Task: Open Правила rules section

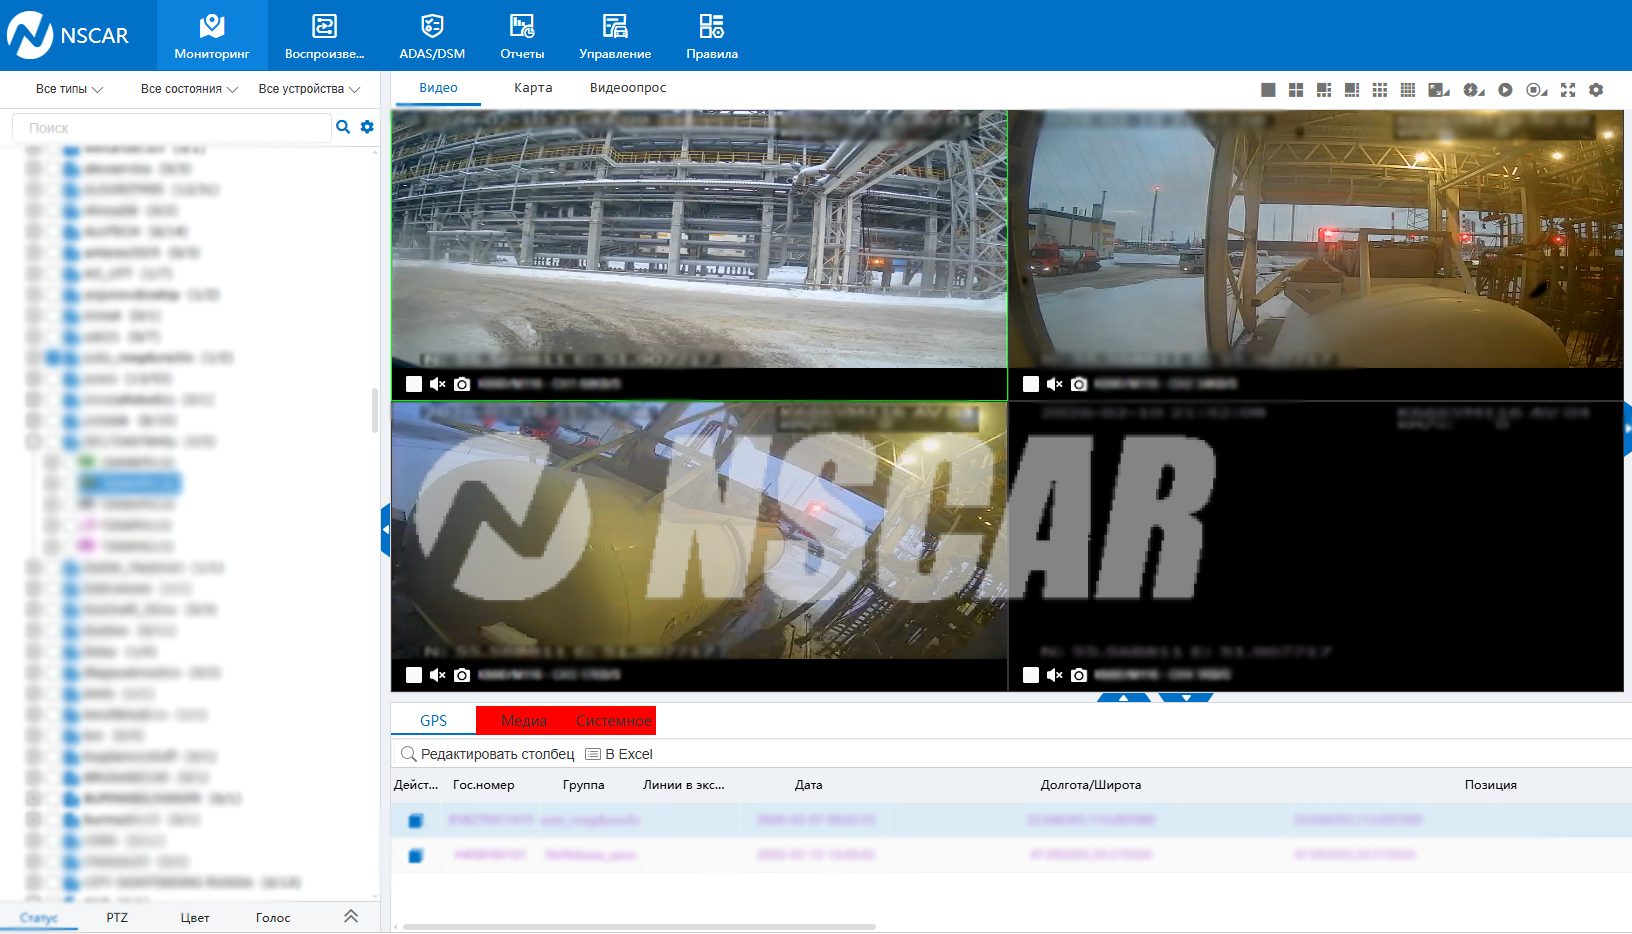Action: [712, 35]
